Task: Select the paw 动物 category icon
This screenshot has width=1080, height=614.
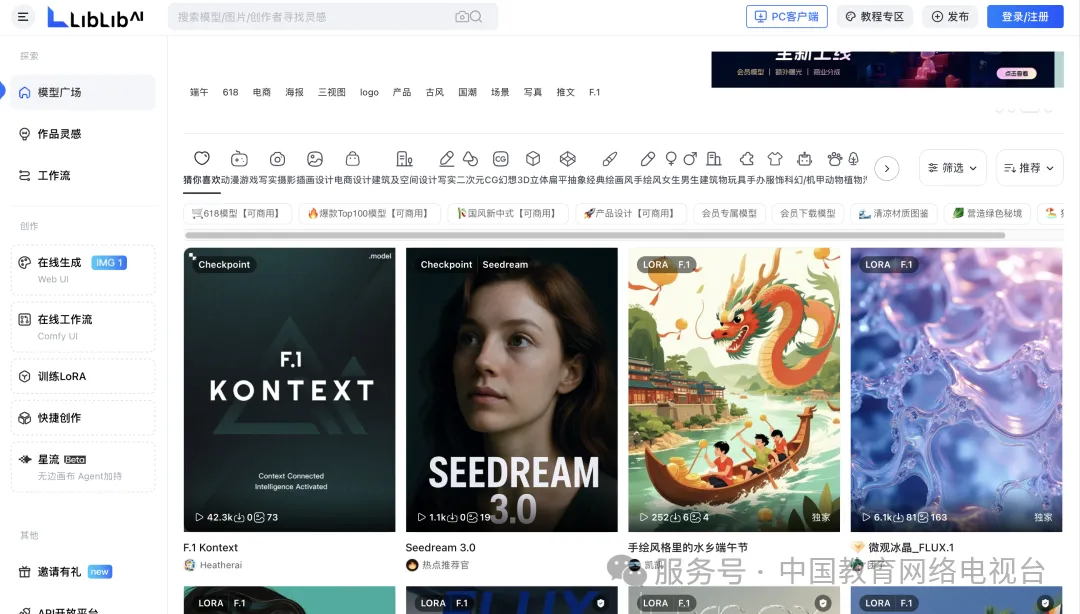Action: click(x=835, y=159)
